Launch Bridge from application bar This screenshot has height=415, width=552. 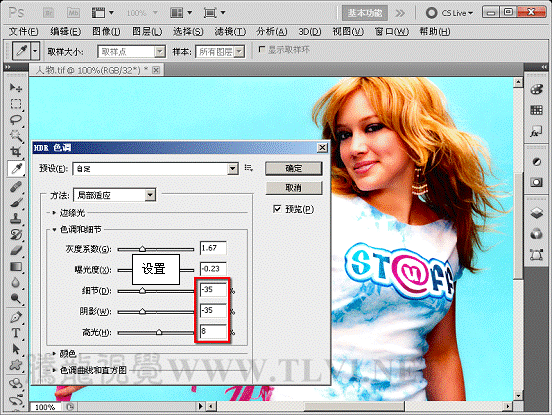pyautogui.click(x=48, y=13)
